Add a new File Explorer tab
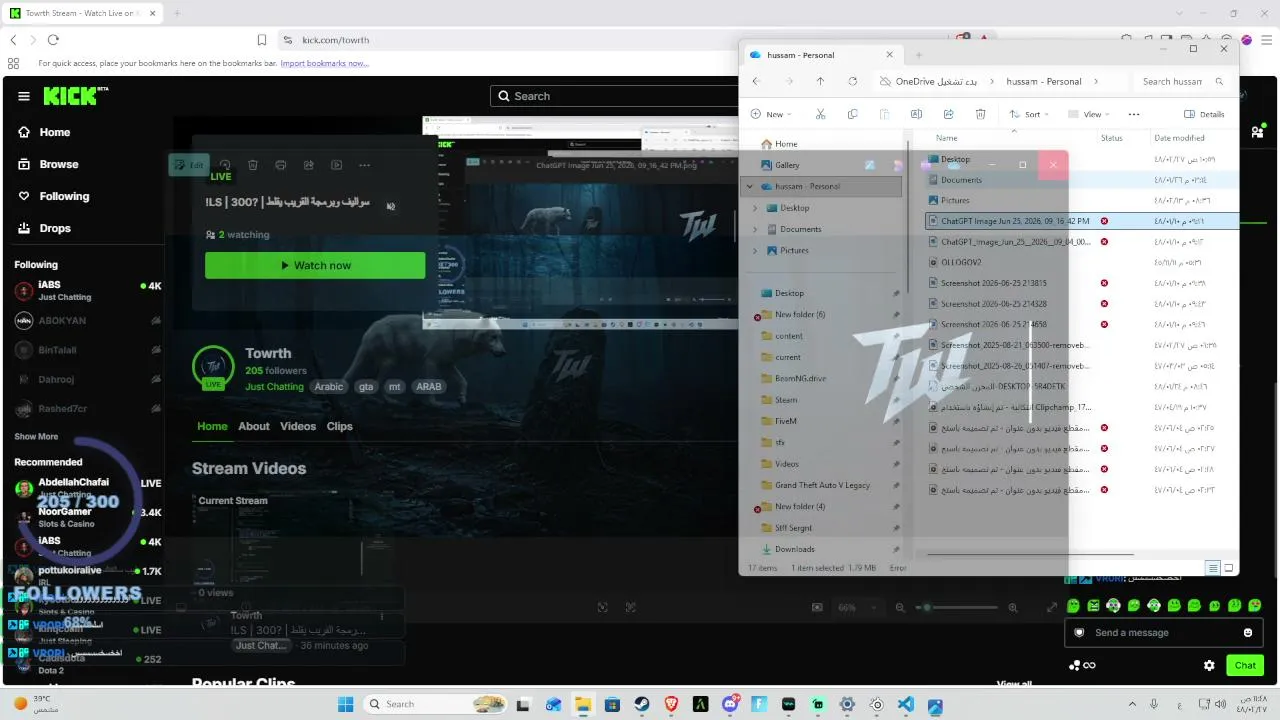 coord(918,55)
